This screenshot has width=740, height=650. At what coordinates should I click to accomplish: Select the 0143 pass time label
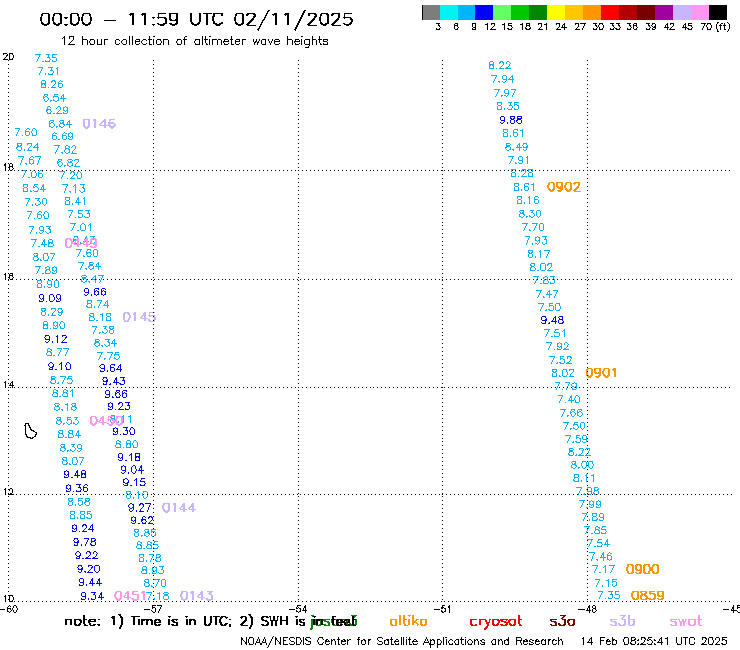click(197, 596)
